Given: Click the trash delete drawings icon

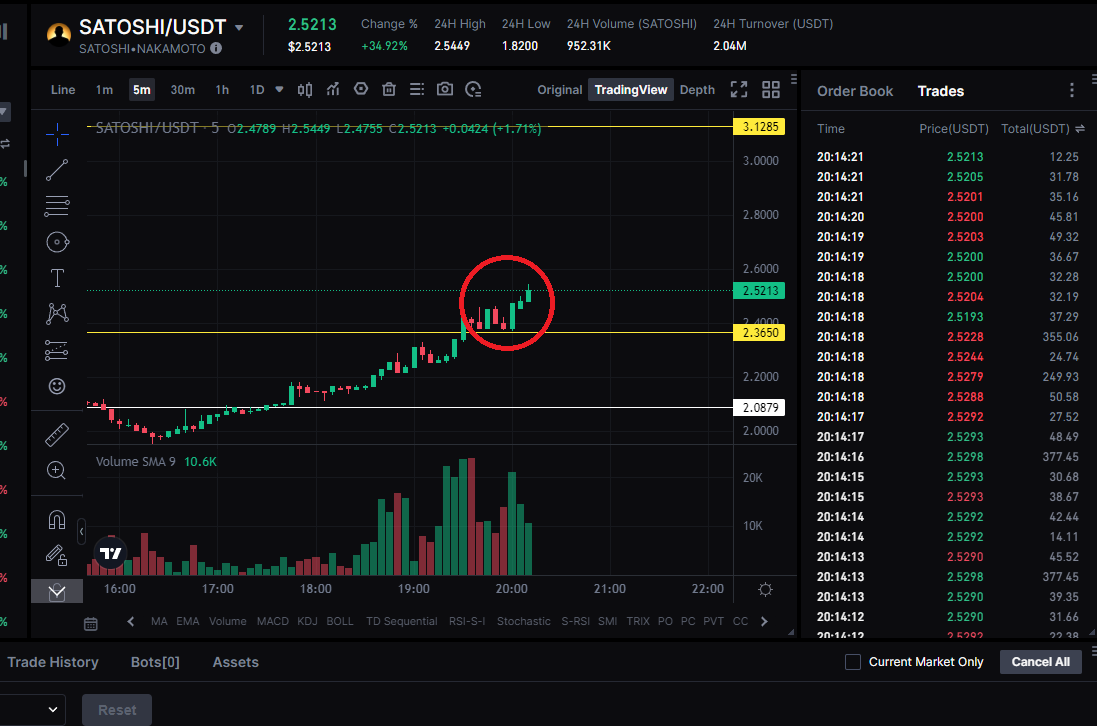Looking at the screenshot, I should click(x=389, y=90).
